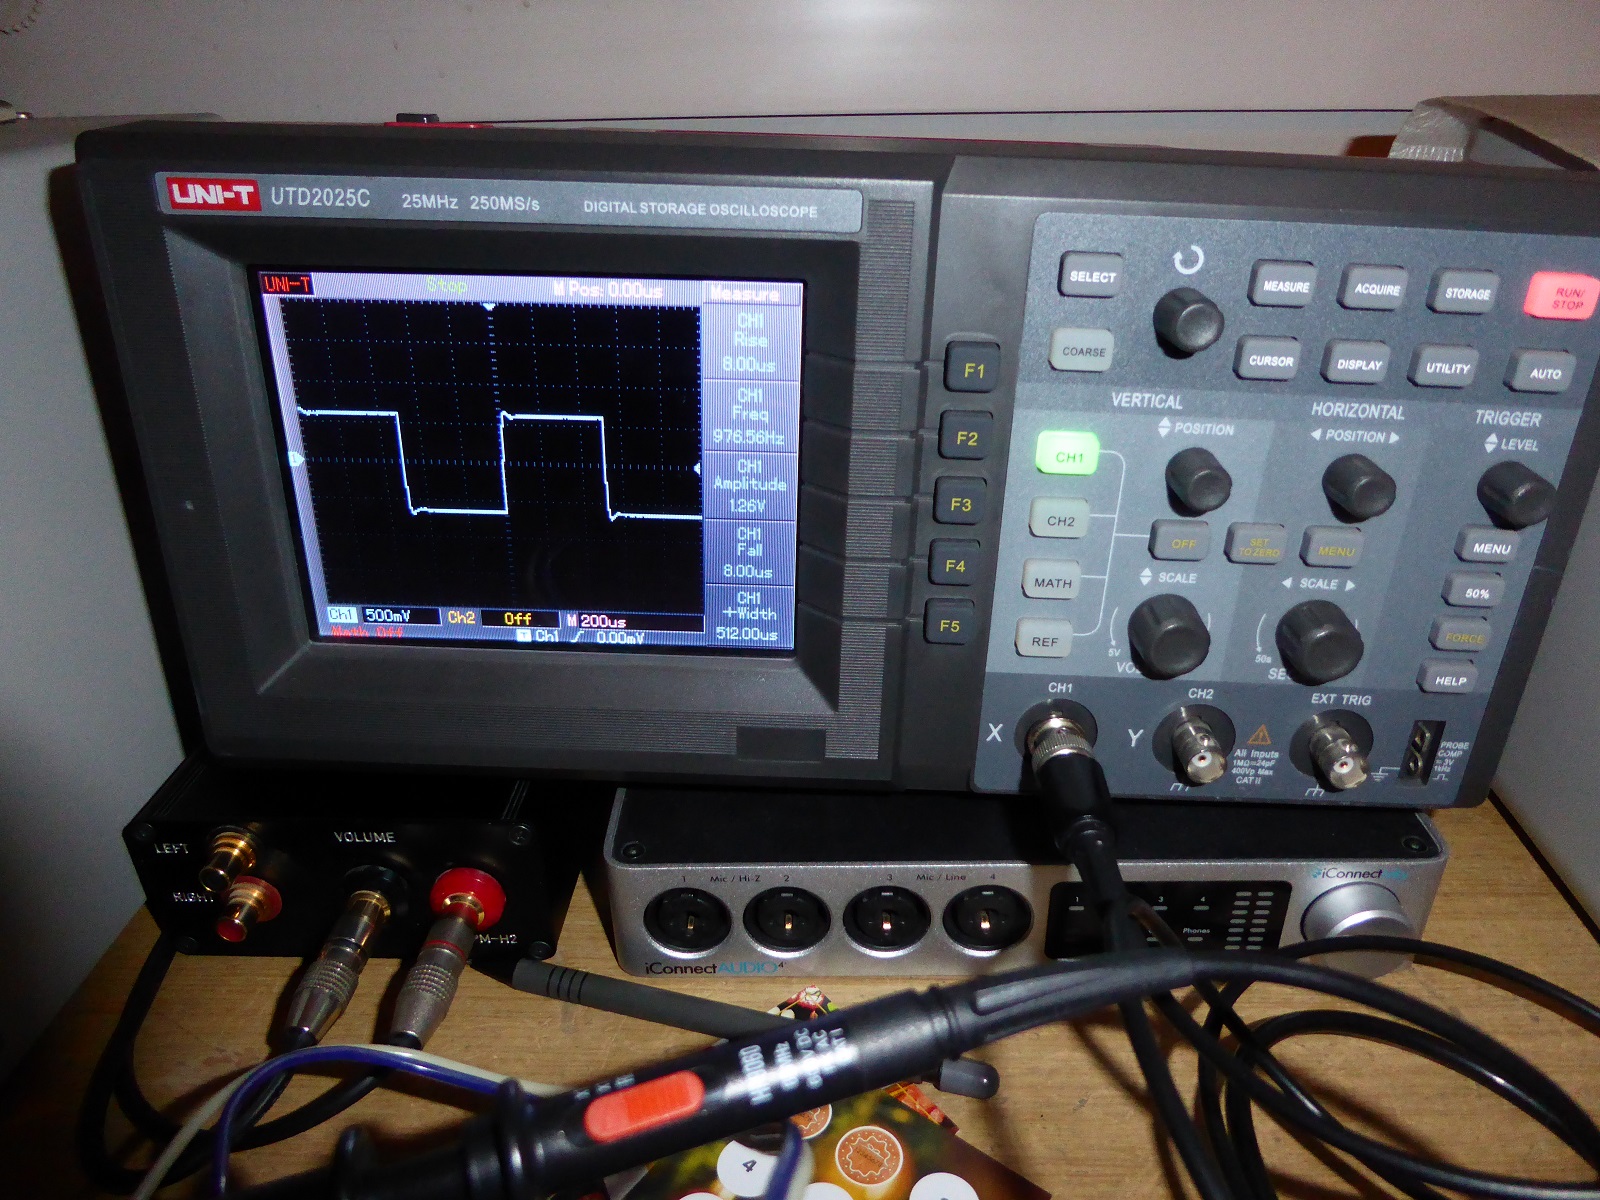Select the CH1 Fall 8.00us measurement
This screenshot has height=1200, width=1600.
[x=748, y=552]
